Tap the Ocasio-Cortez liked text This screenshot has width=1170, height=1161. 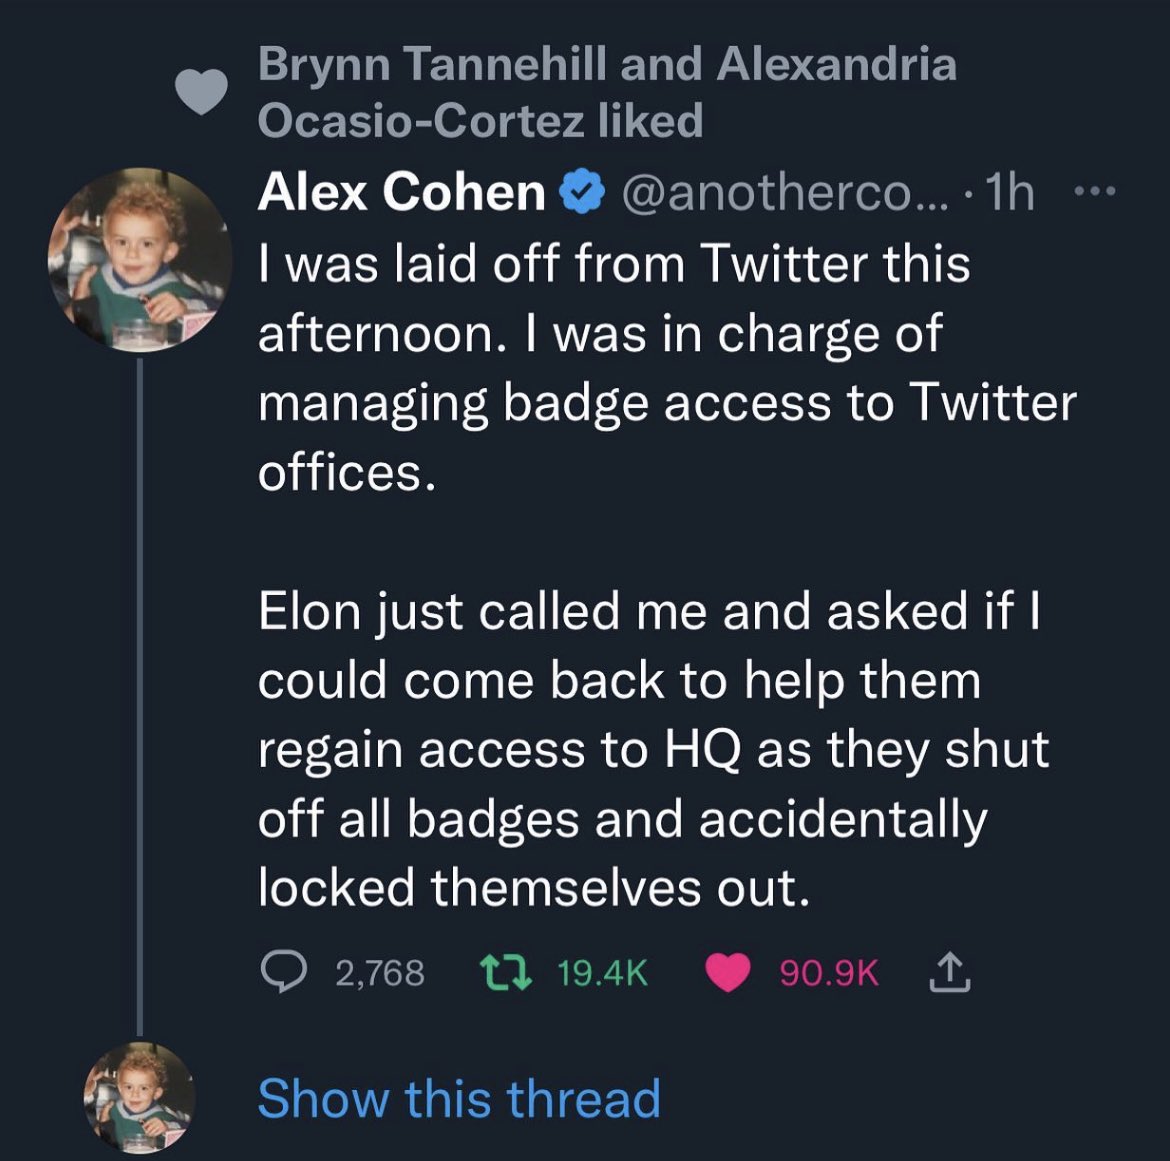481,120
